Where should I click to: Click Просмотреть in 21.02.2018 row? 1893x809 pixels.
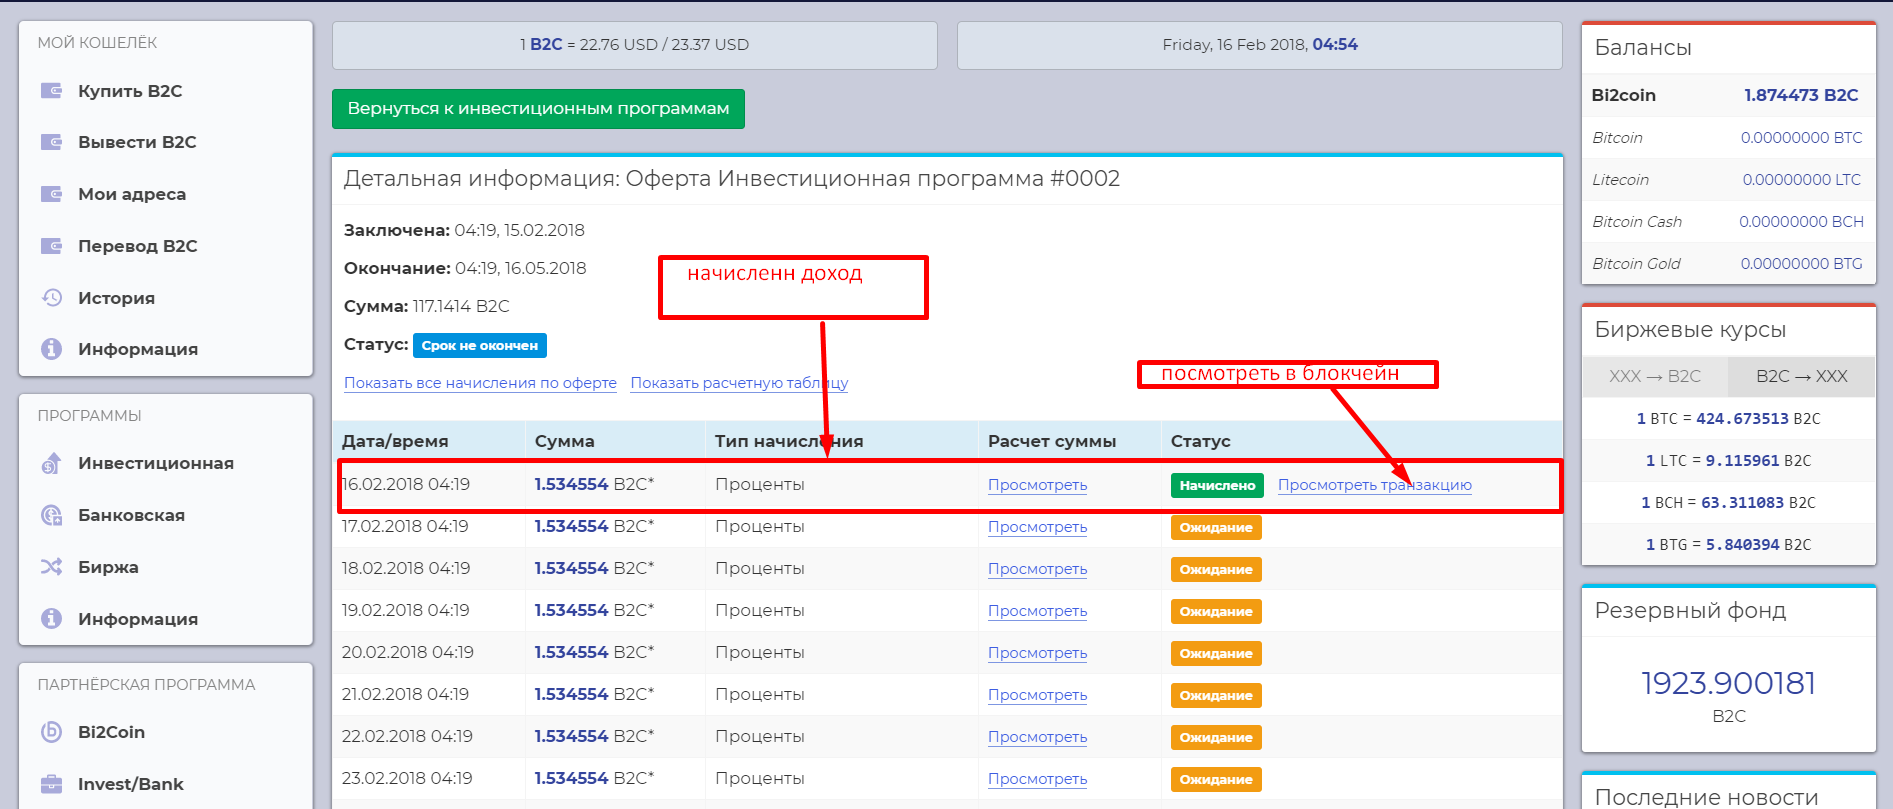[1037, 695]
